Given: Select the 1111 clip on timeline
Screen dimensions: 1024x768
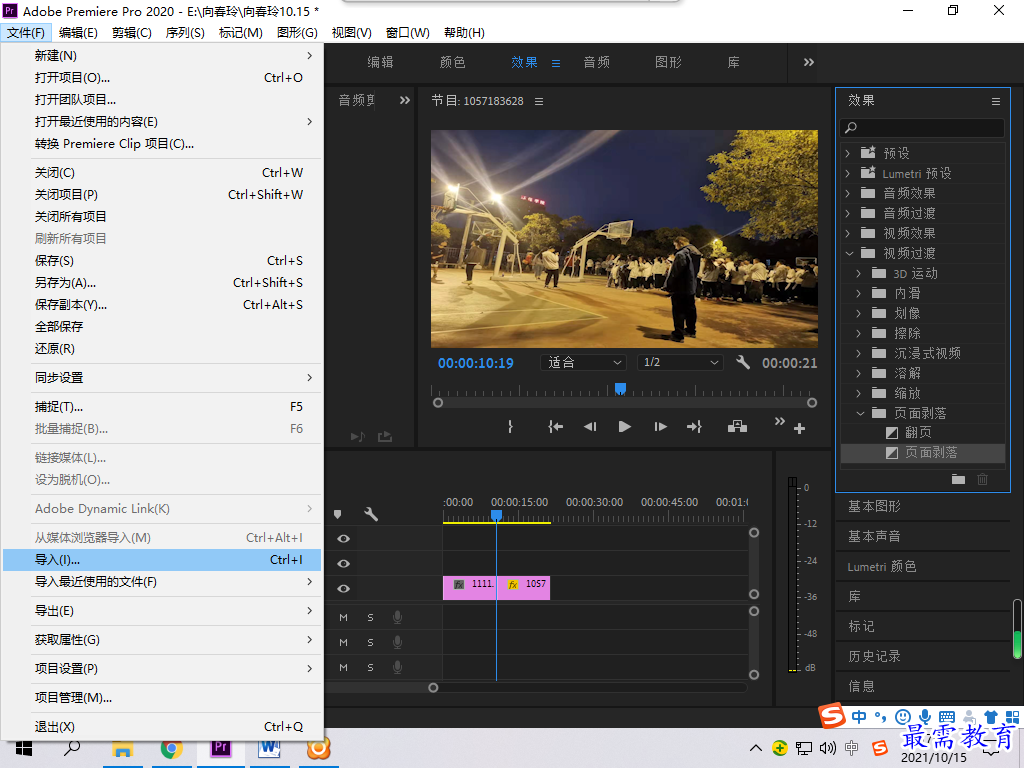Looking at the screenshot, I should click(470, 587).
